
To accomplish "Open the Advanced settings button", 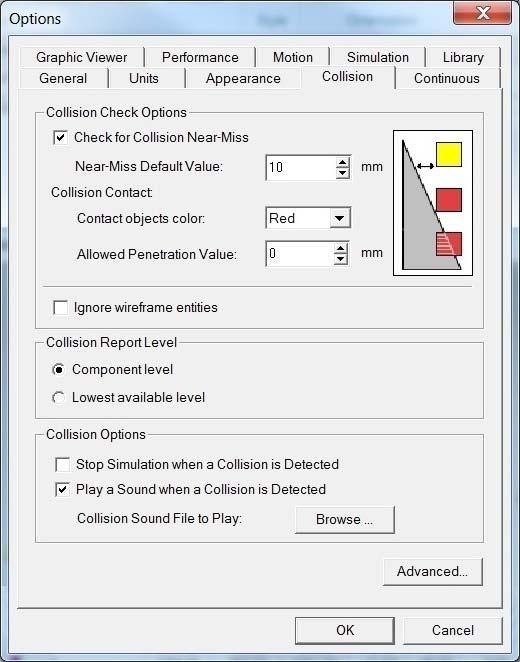I will coord(432,572).
